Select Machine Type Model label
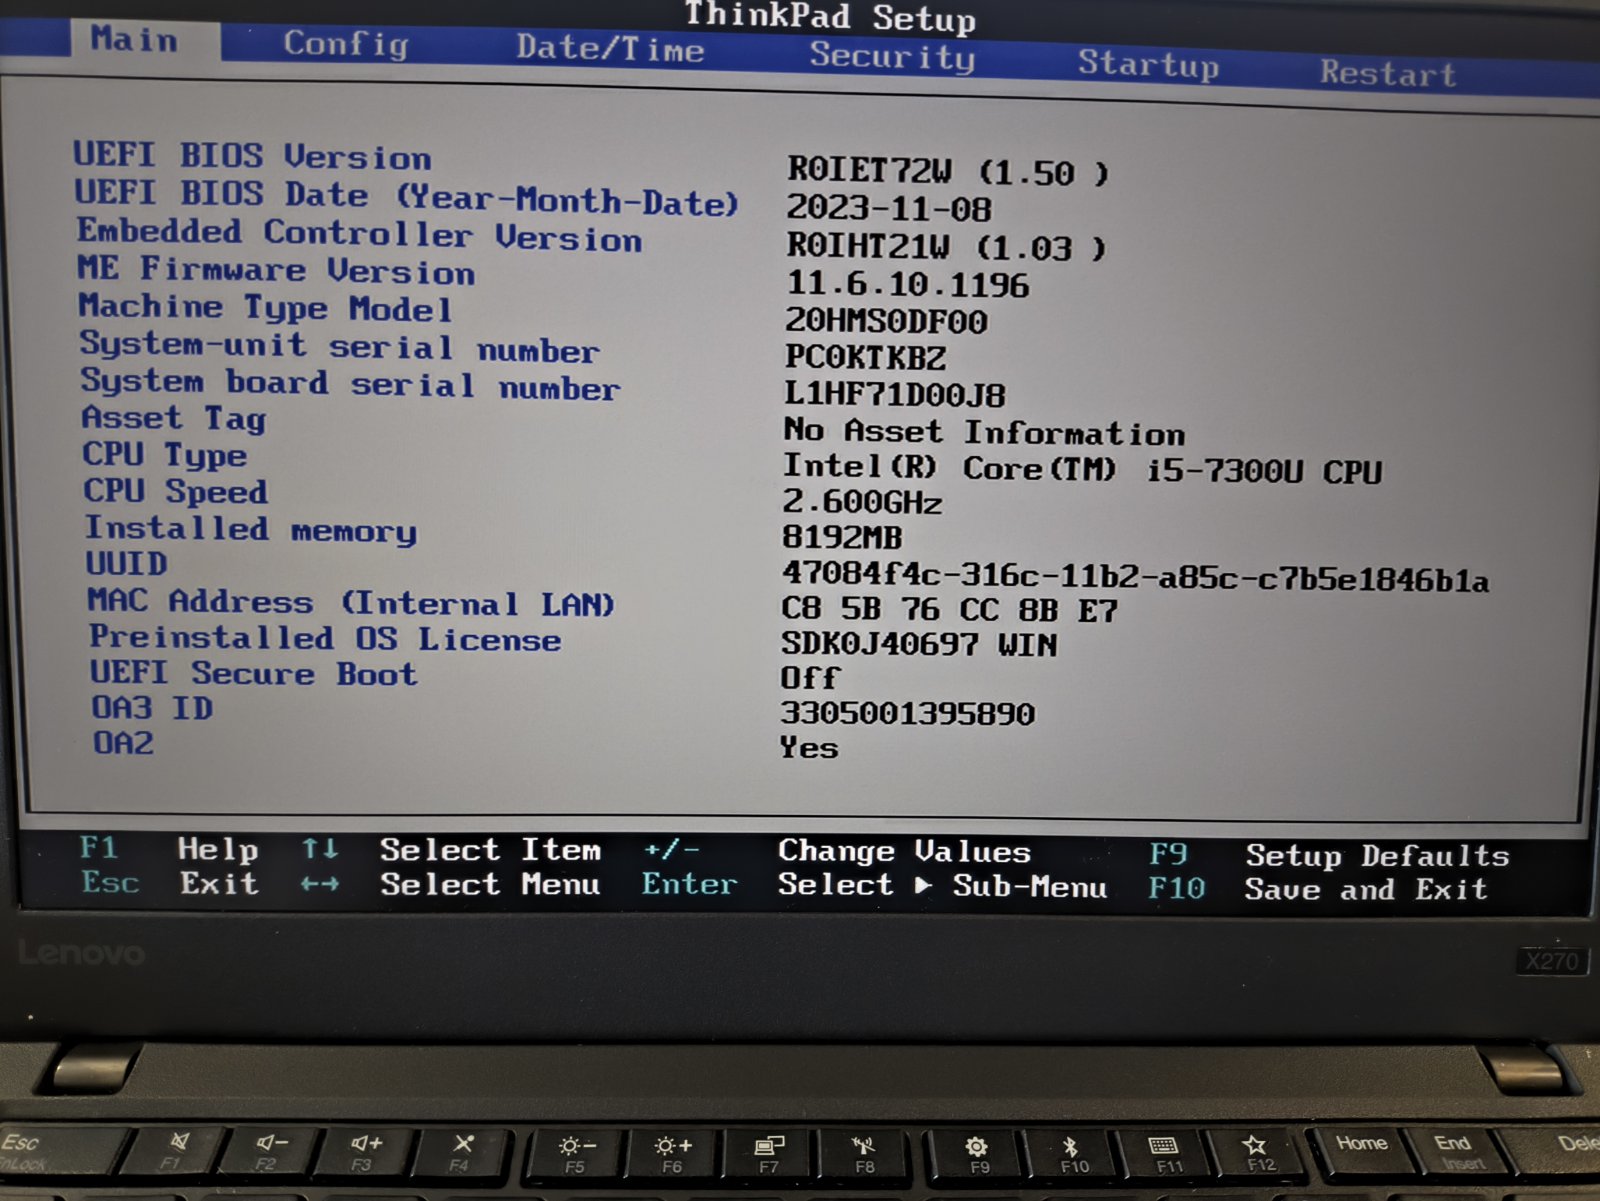 [265, 307]
